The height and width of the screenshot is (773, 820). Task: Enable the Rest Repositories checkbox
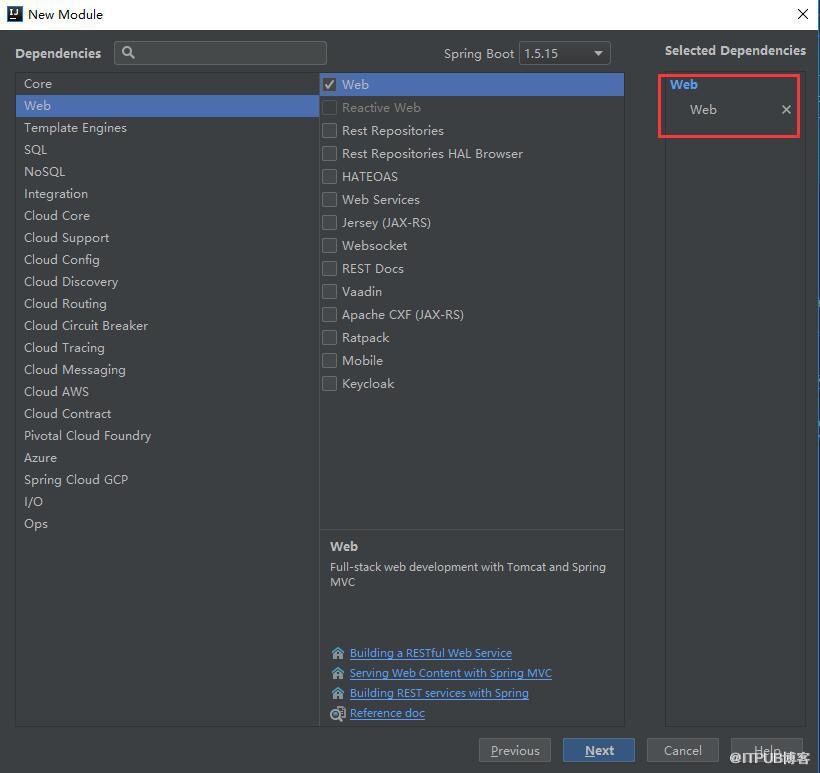329,131
